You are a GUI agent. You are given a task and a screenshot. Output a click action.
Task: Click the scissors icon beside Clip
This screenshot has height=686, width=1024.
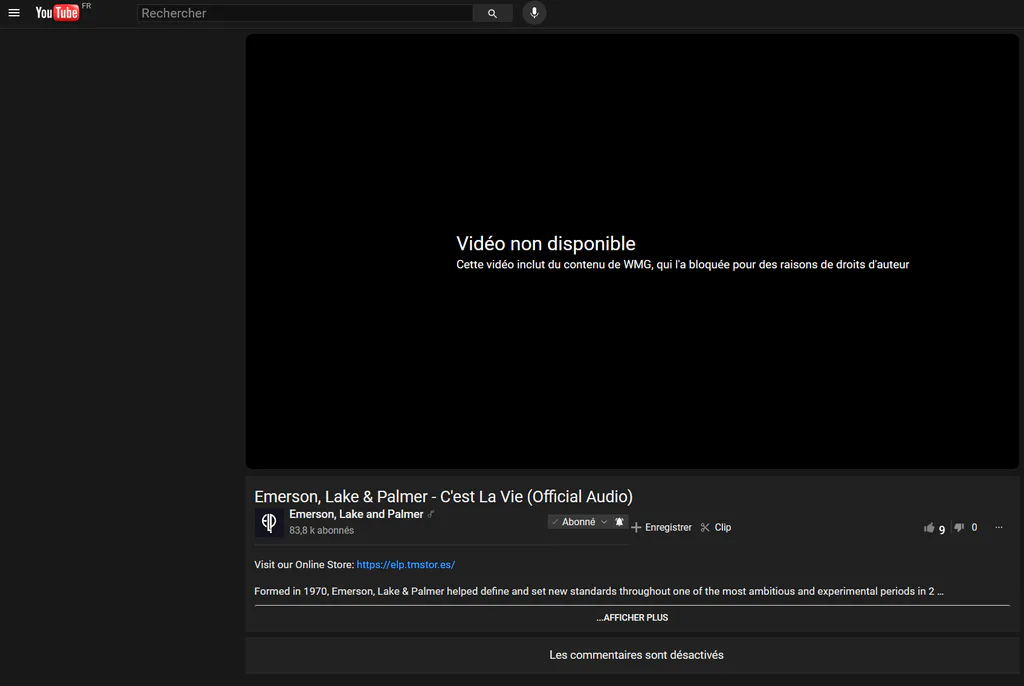pos(705,527)
